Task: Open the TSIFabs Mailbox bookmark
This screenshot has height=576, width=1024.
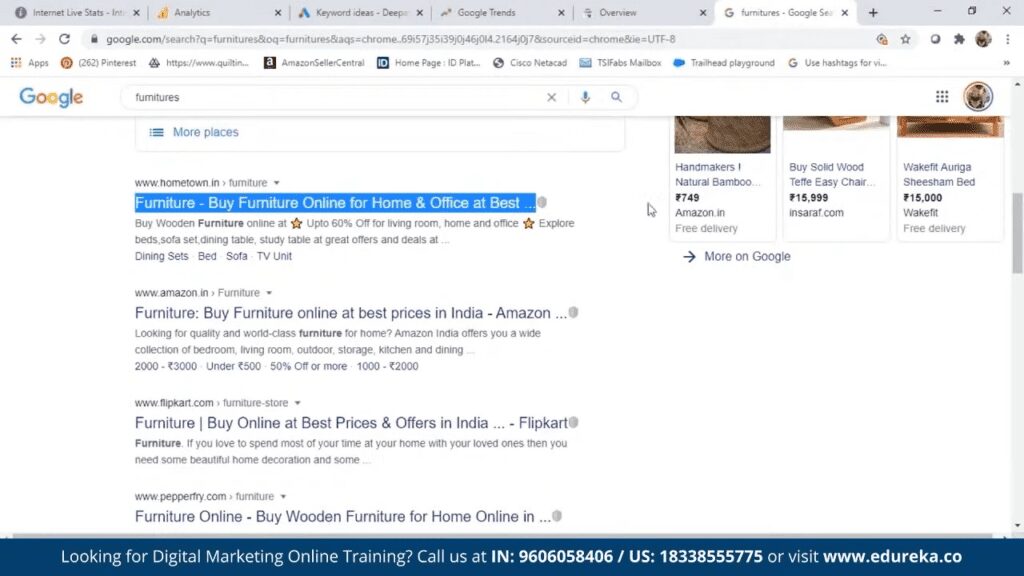Action: [x=620, y=63]
